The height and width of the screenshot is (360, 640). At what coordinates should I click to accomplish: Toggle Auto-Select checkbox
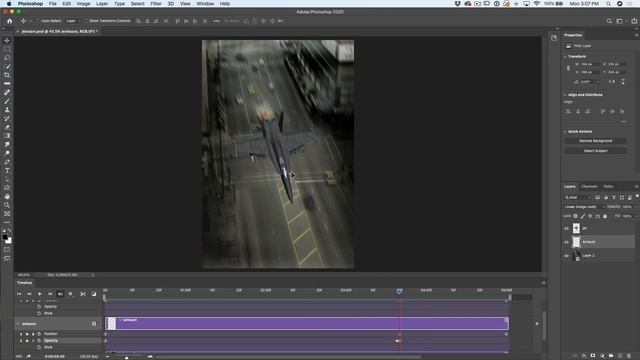39,21
